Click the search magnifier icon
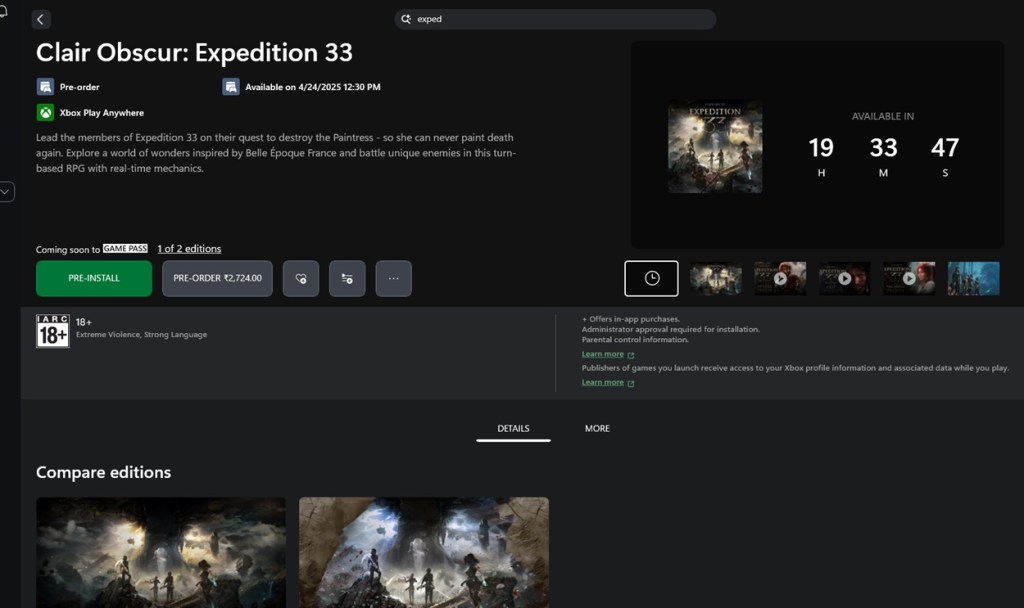 406,19
